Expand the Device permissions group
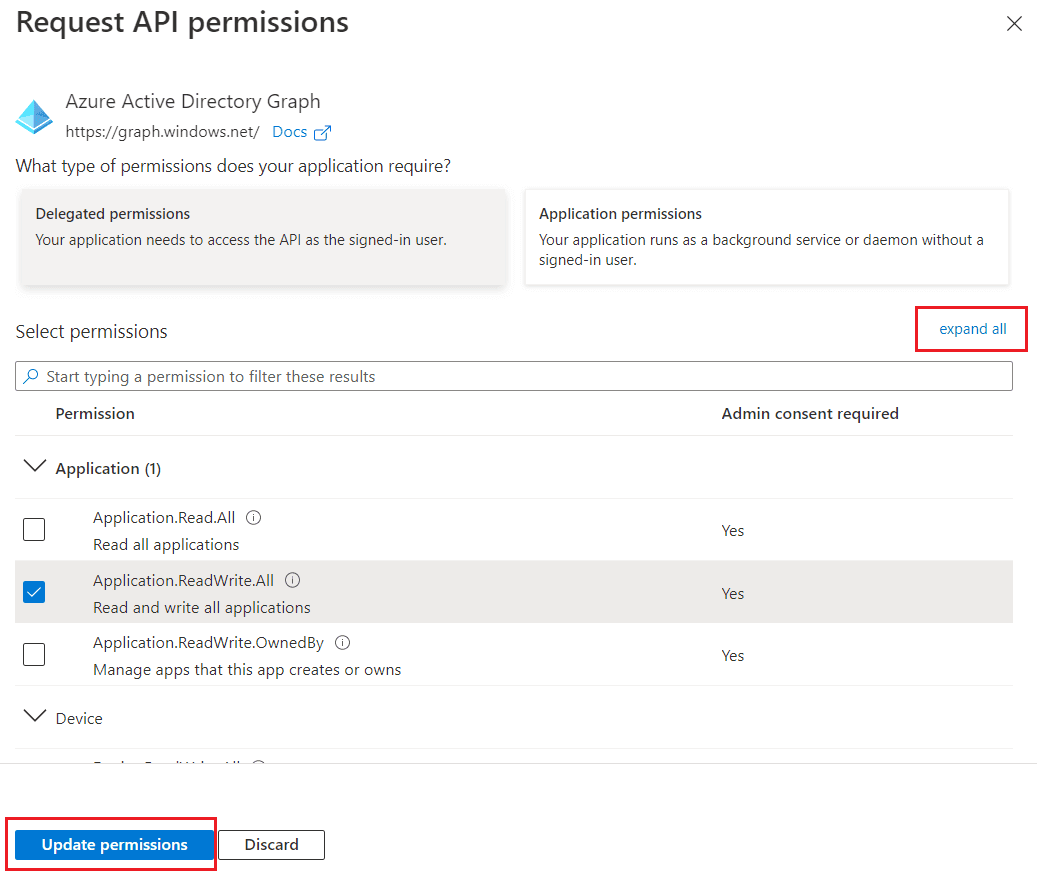The width and height of the screenshot is (1037, 877). click(33, 716)
